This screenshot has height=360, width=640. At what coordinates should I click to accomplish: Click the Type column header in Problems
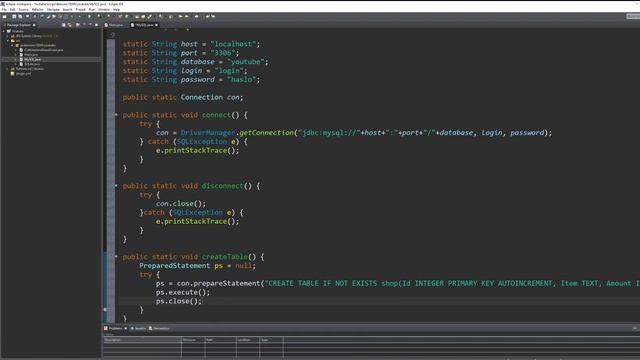coord(271,340)
